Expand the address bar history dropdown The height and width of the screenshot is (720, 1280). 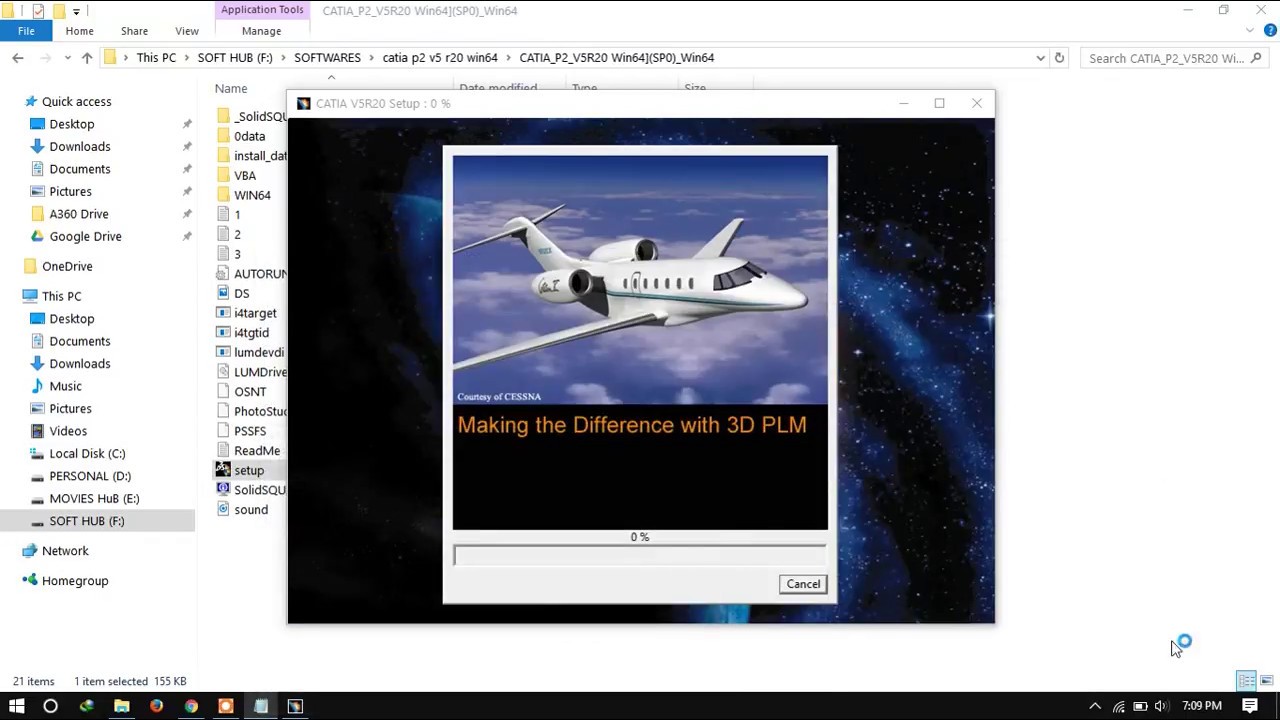tap(1041, 58)
